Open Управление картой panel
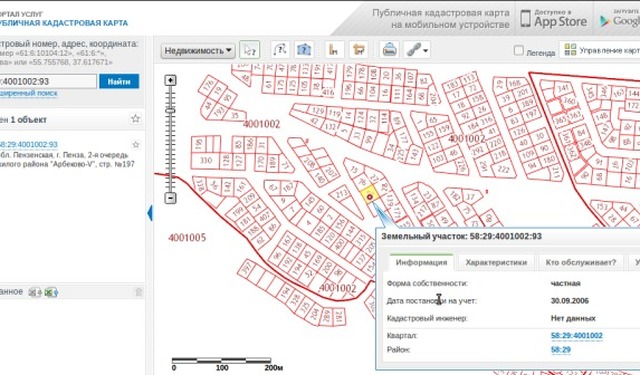This screenshot has height=375, width=640. [600, 50]
